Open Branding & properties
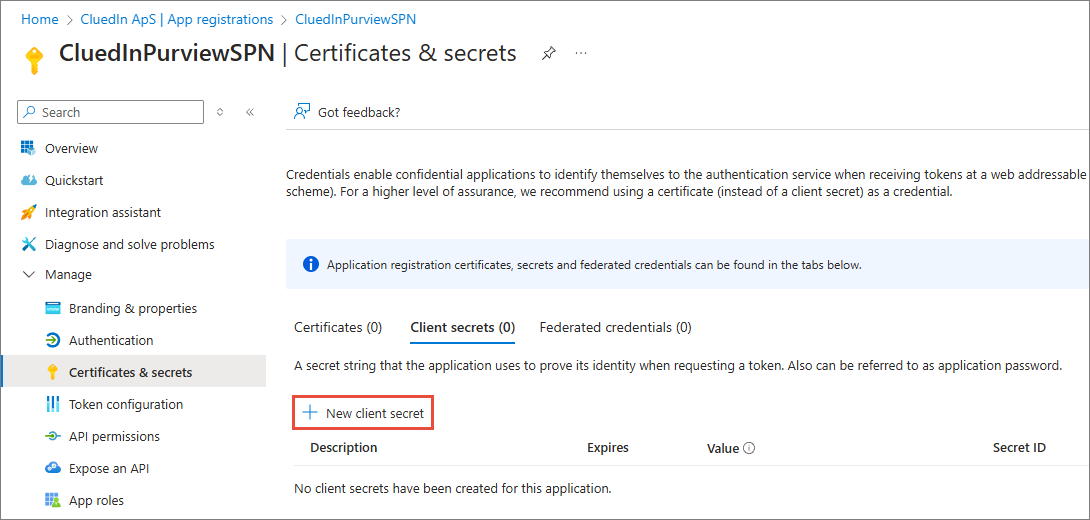 pyautogui.click(x=133, y=308)
